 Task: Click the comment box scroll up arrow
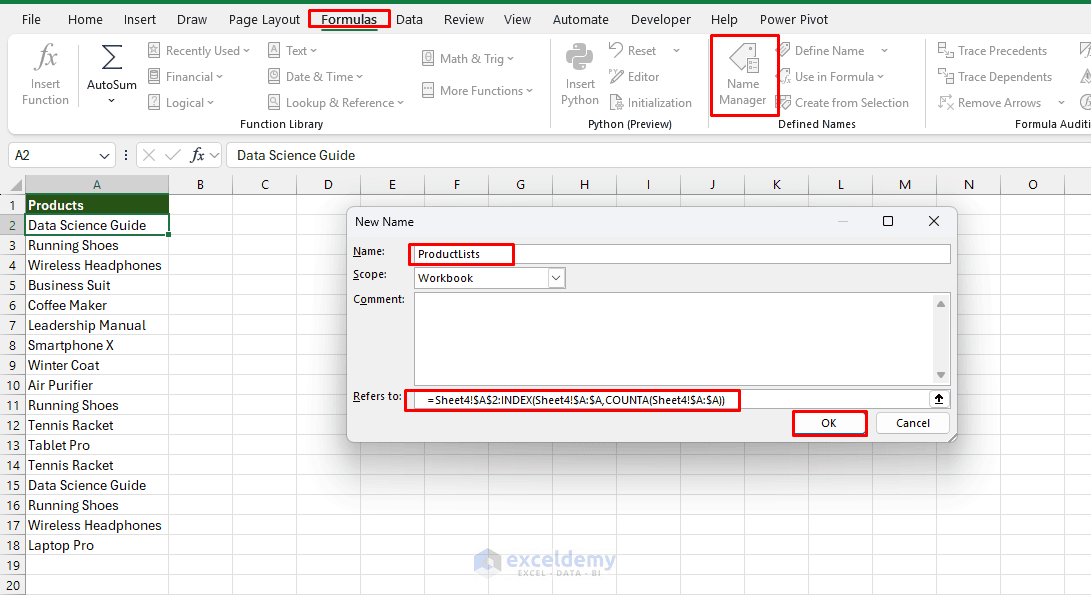(x=941, y=303)
